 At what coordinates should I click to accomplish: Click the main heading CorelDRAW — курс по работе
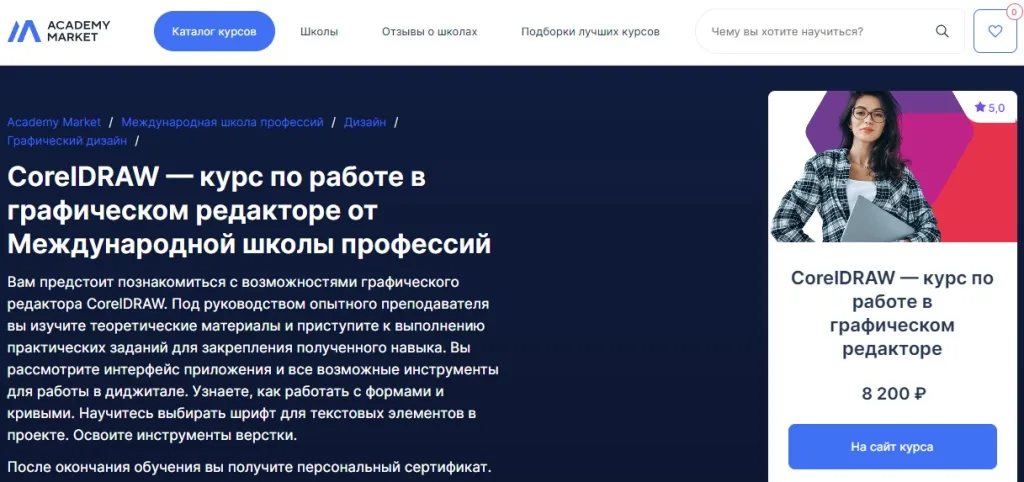tap(249, 210)
